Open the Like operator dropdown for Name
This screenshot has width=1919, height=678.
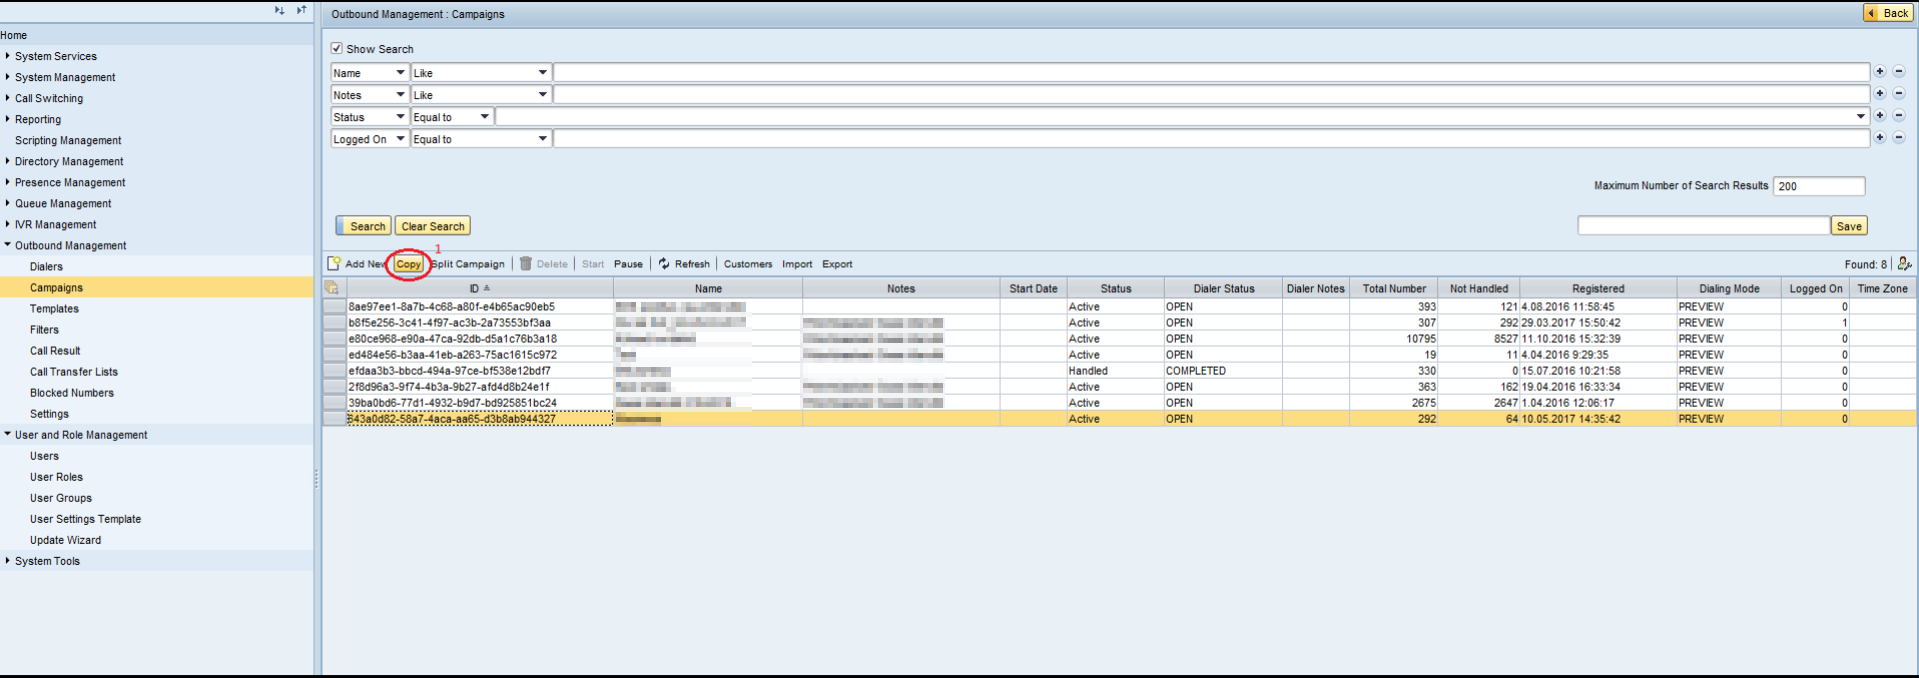(542, 72)
